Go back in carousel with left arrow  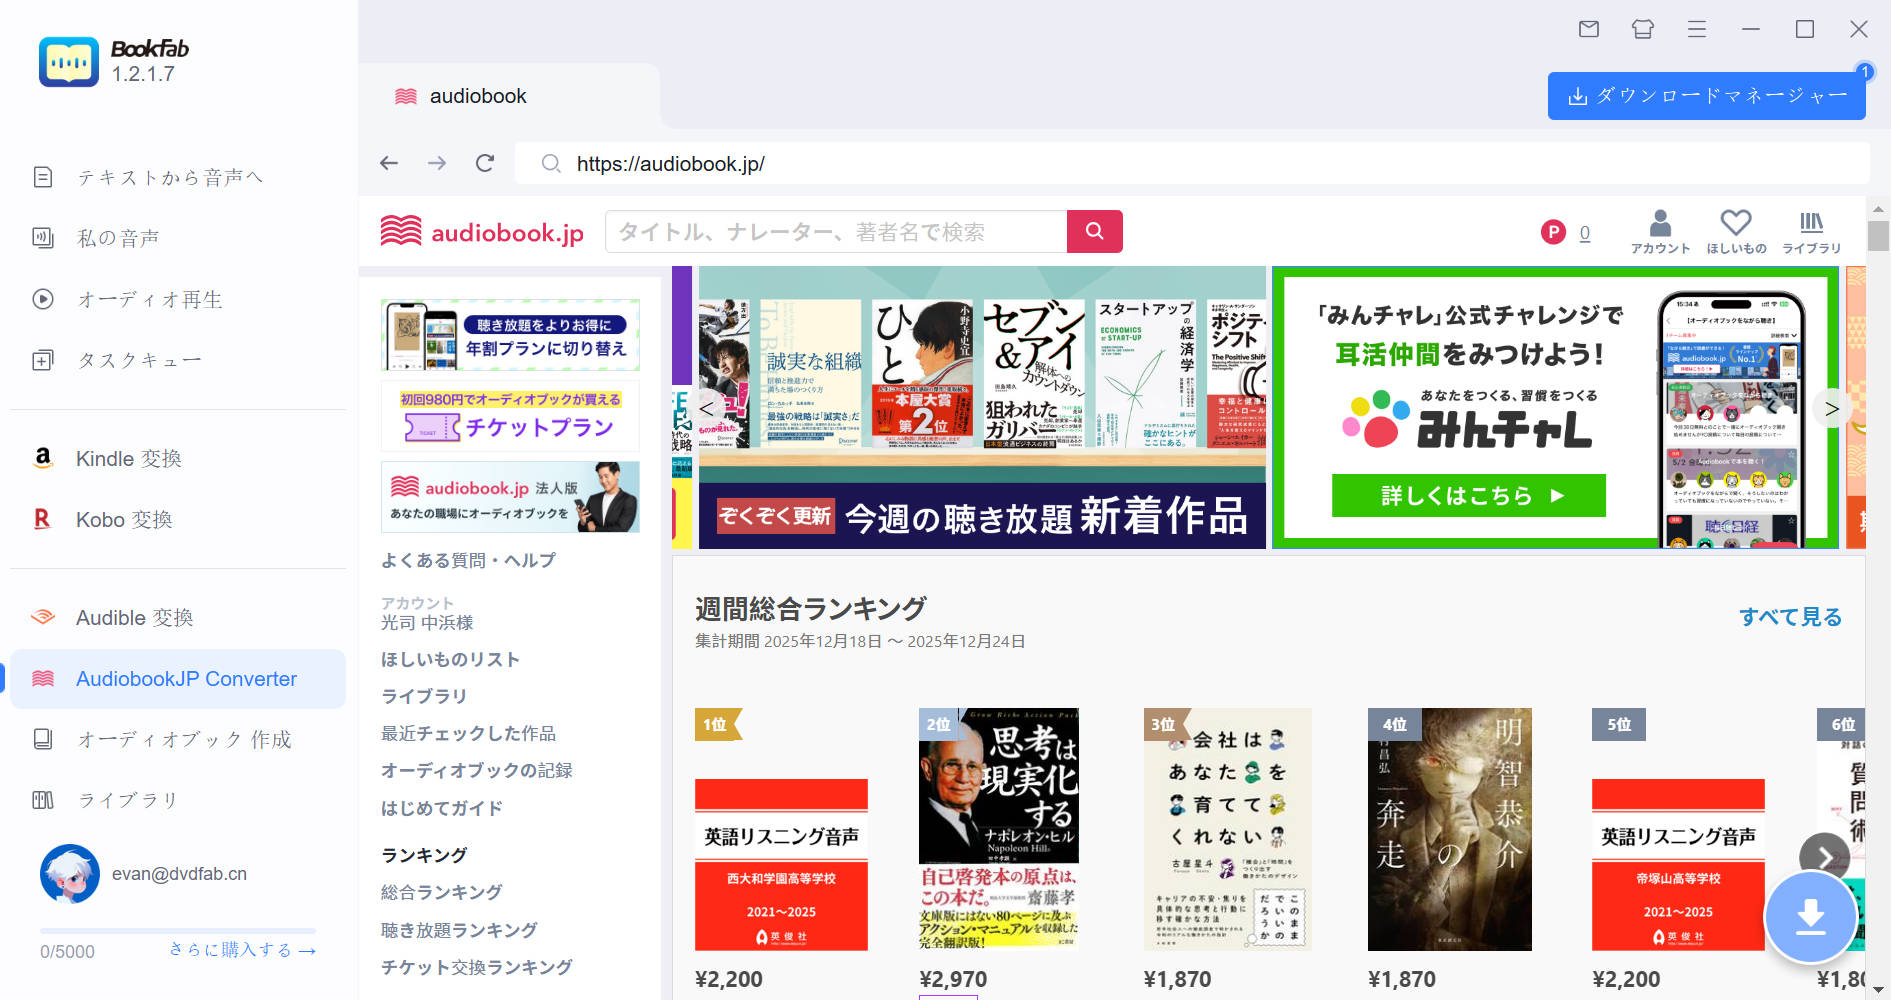(x=706, y=409)
